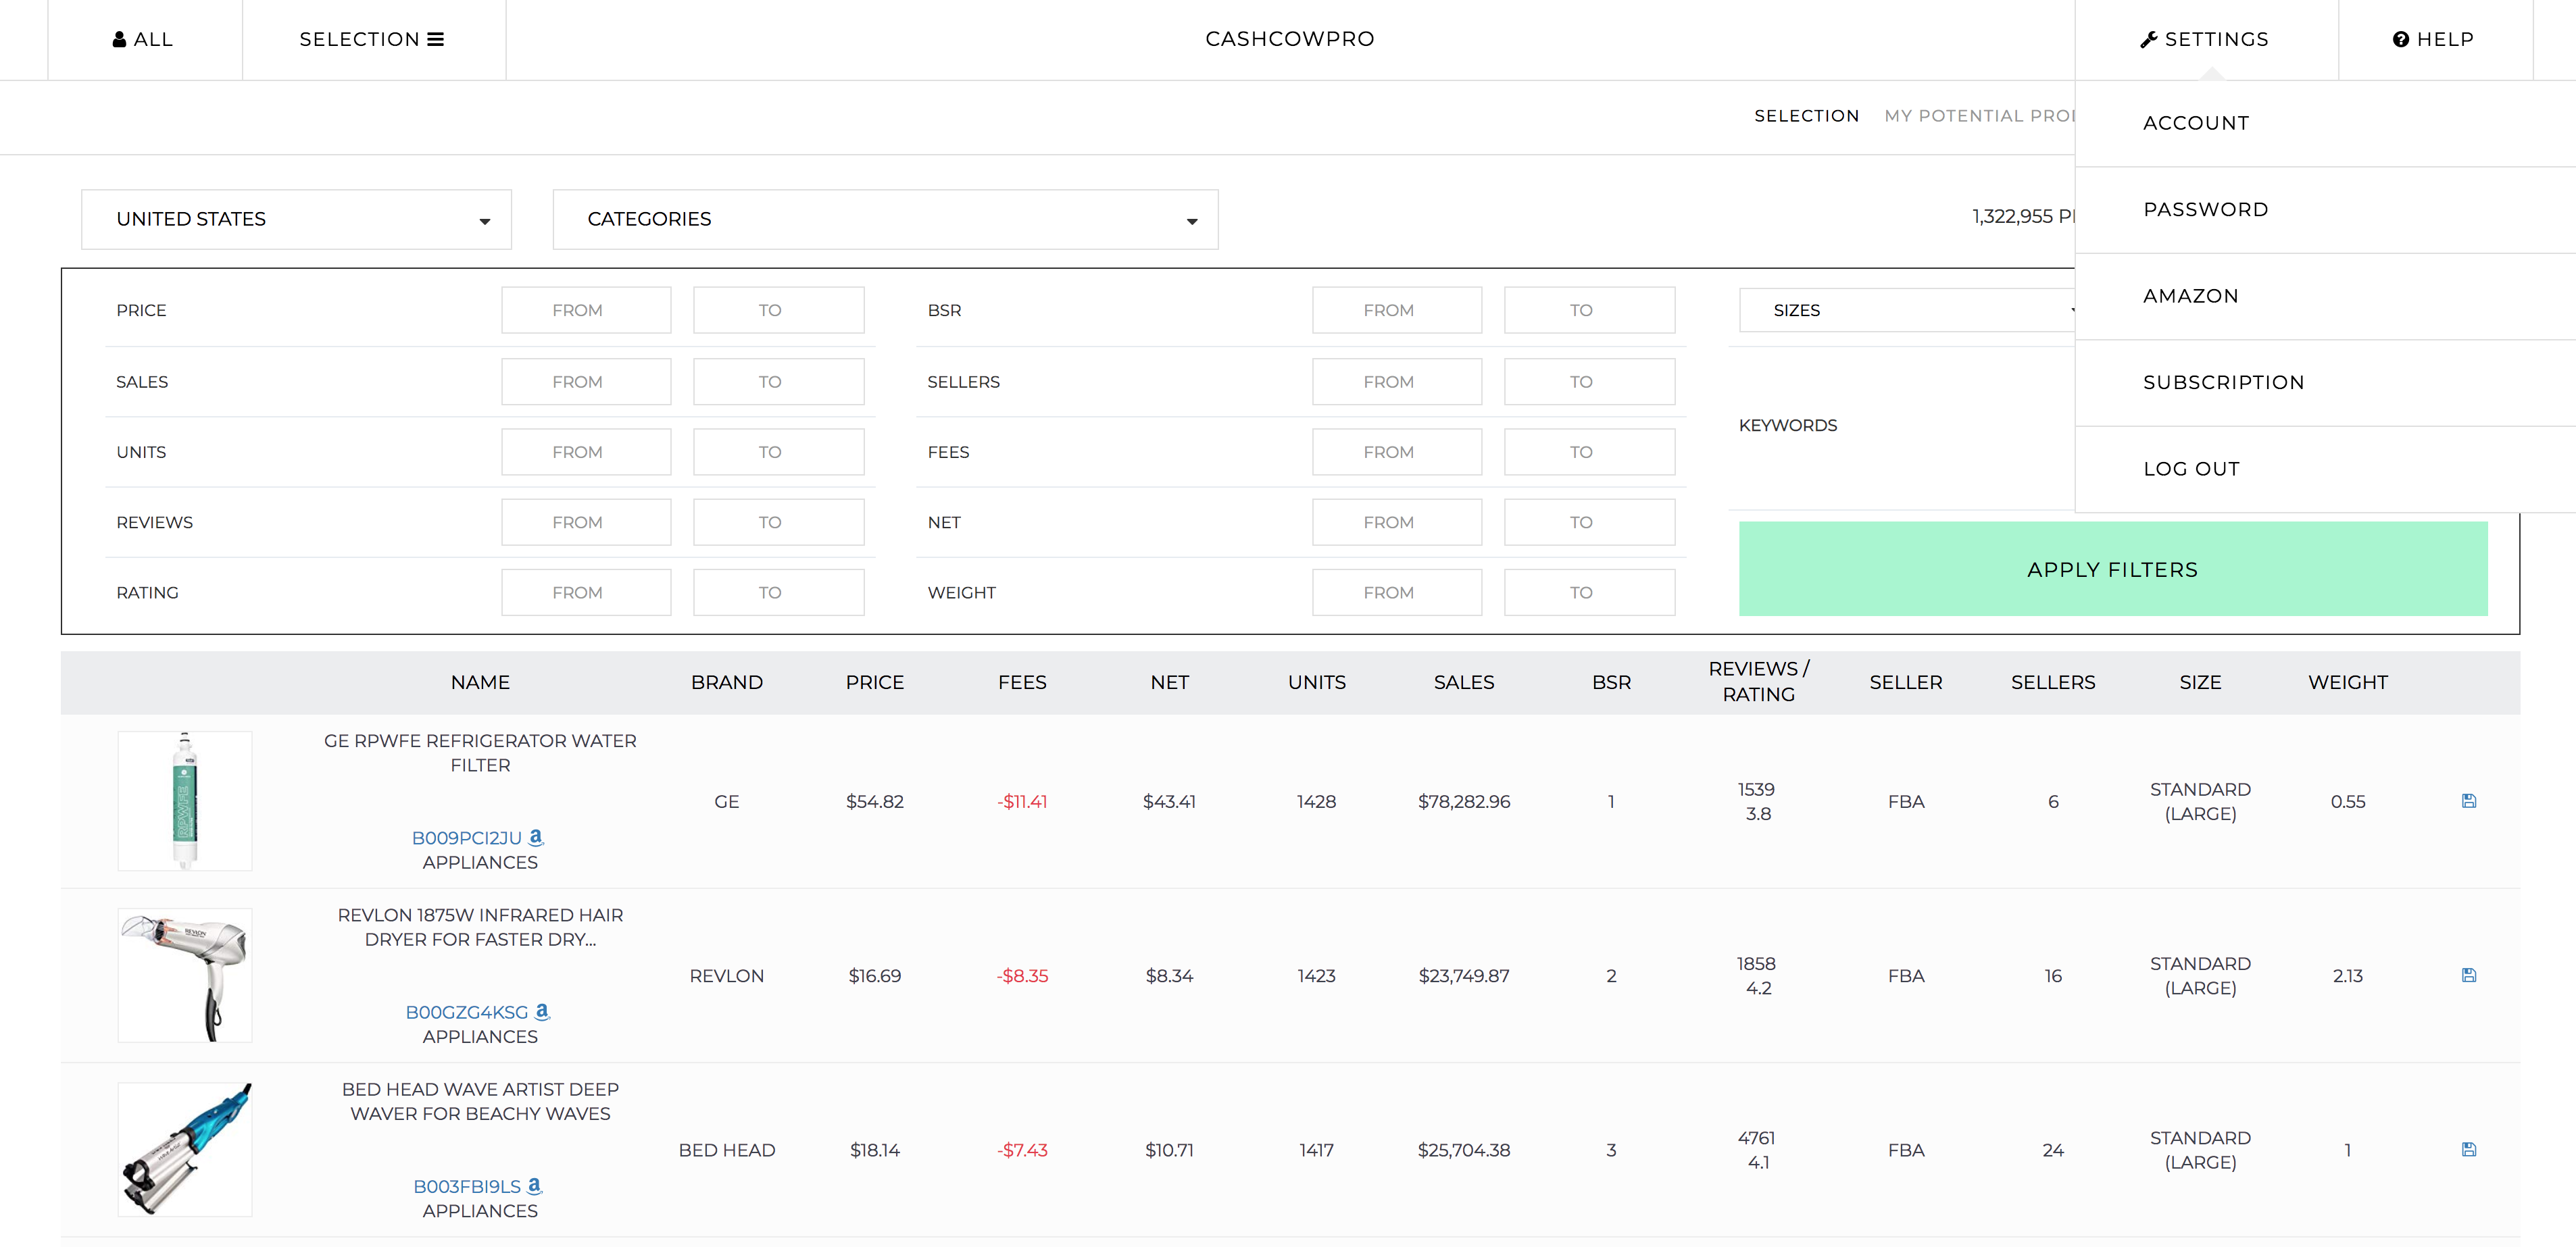This screenshot has height=1247, width=2576.
Task: Open the B009PCI2JU ASIN link
Action: 466,838
